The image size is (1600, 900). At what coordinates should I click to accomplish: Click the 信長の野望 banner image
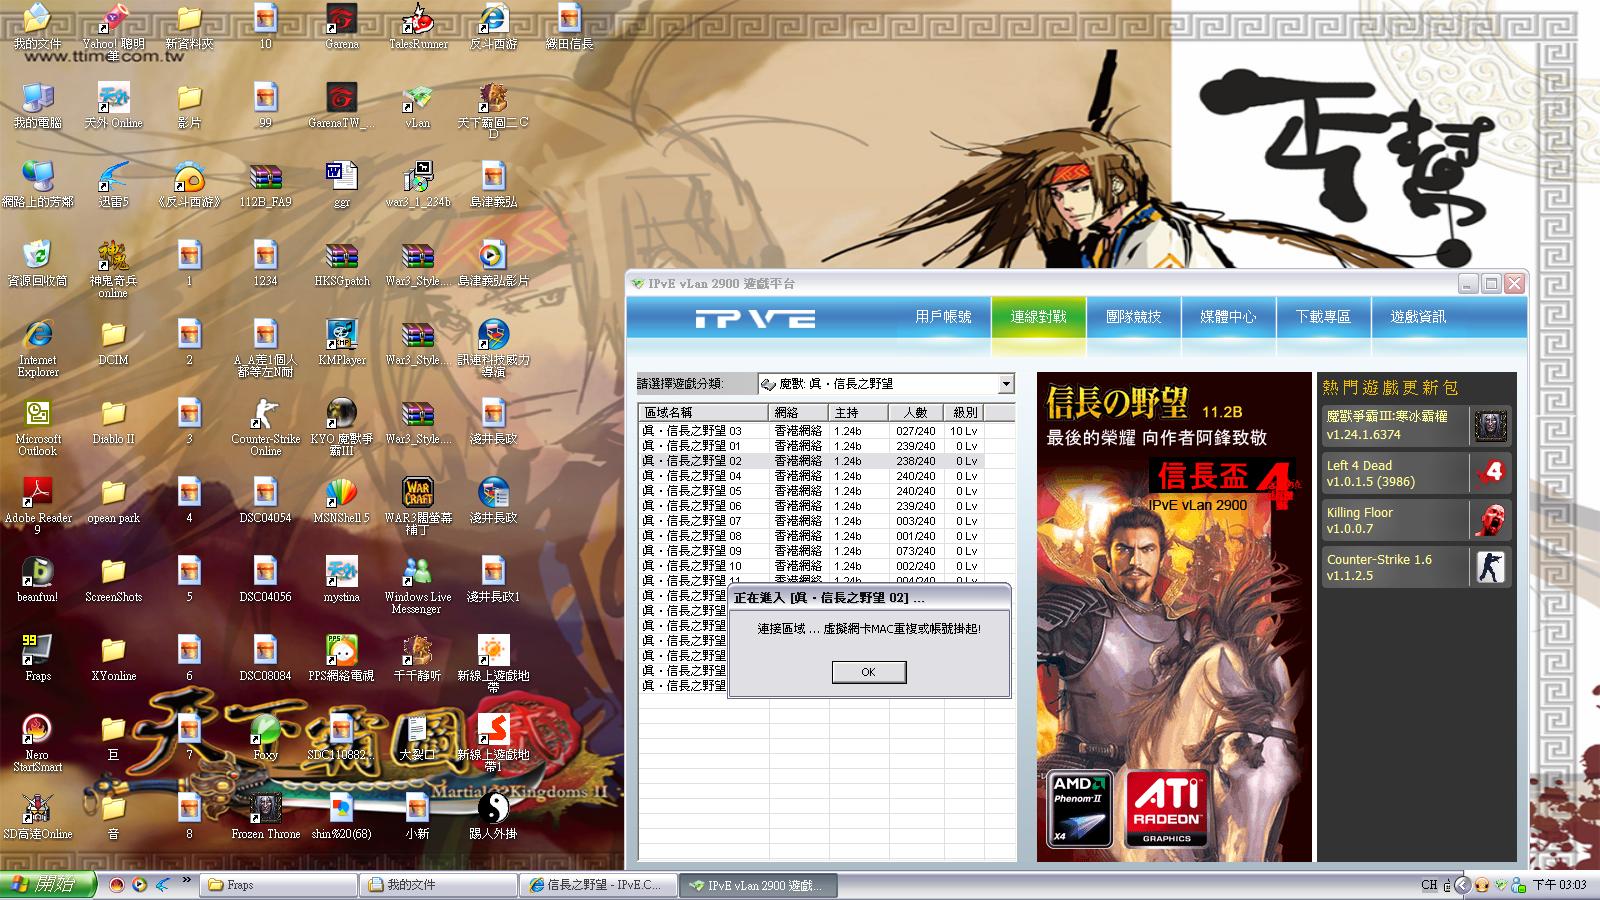coord(1173,616)
